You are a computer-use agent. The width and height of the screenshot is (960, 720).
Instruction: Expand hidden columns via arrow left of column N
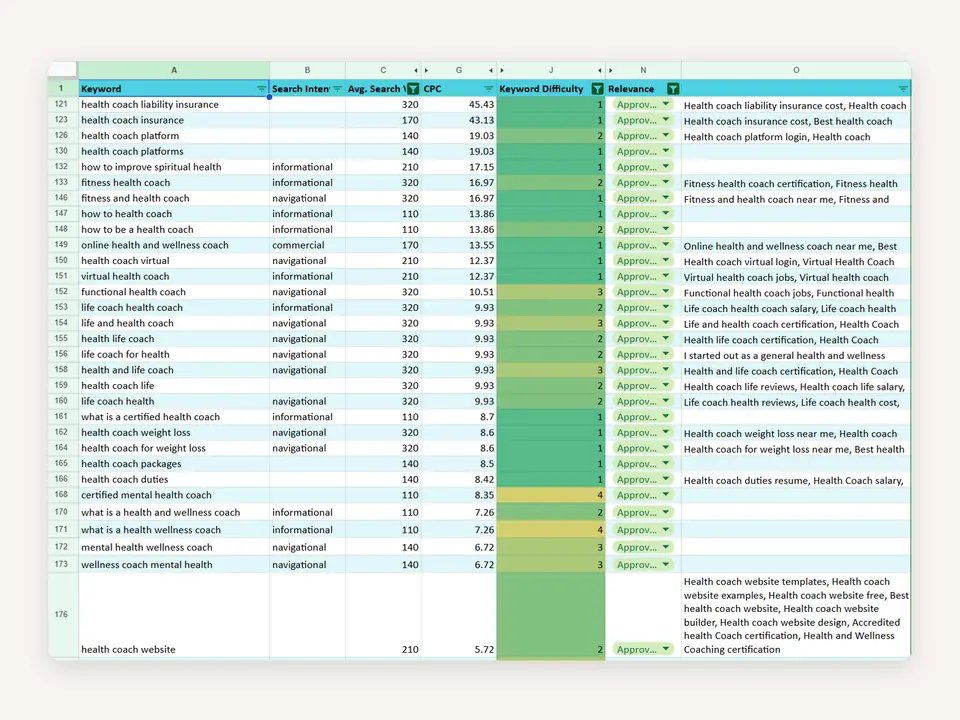pos(610,70)
